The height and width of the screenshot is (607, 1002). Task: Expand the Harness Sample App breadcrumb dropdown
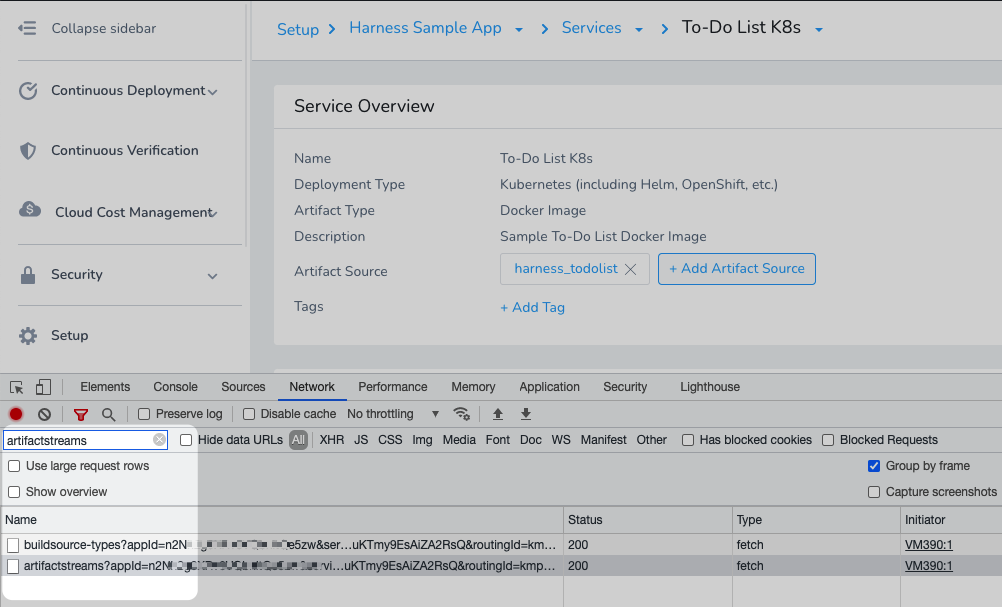(519, 30)
